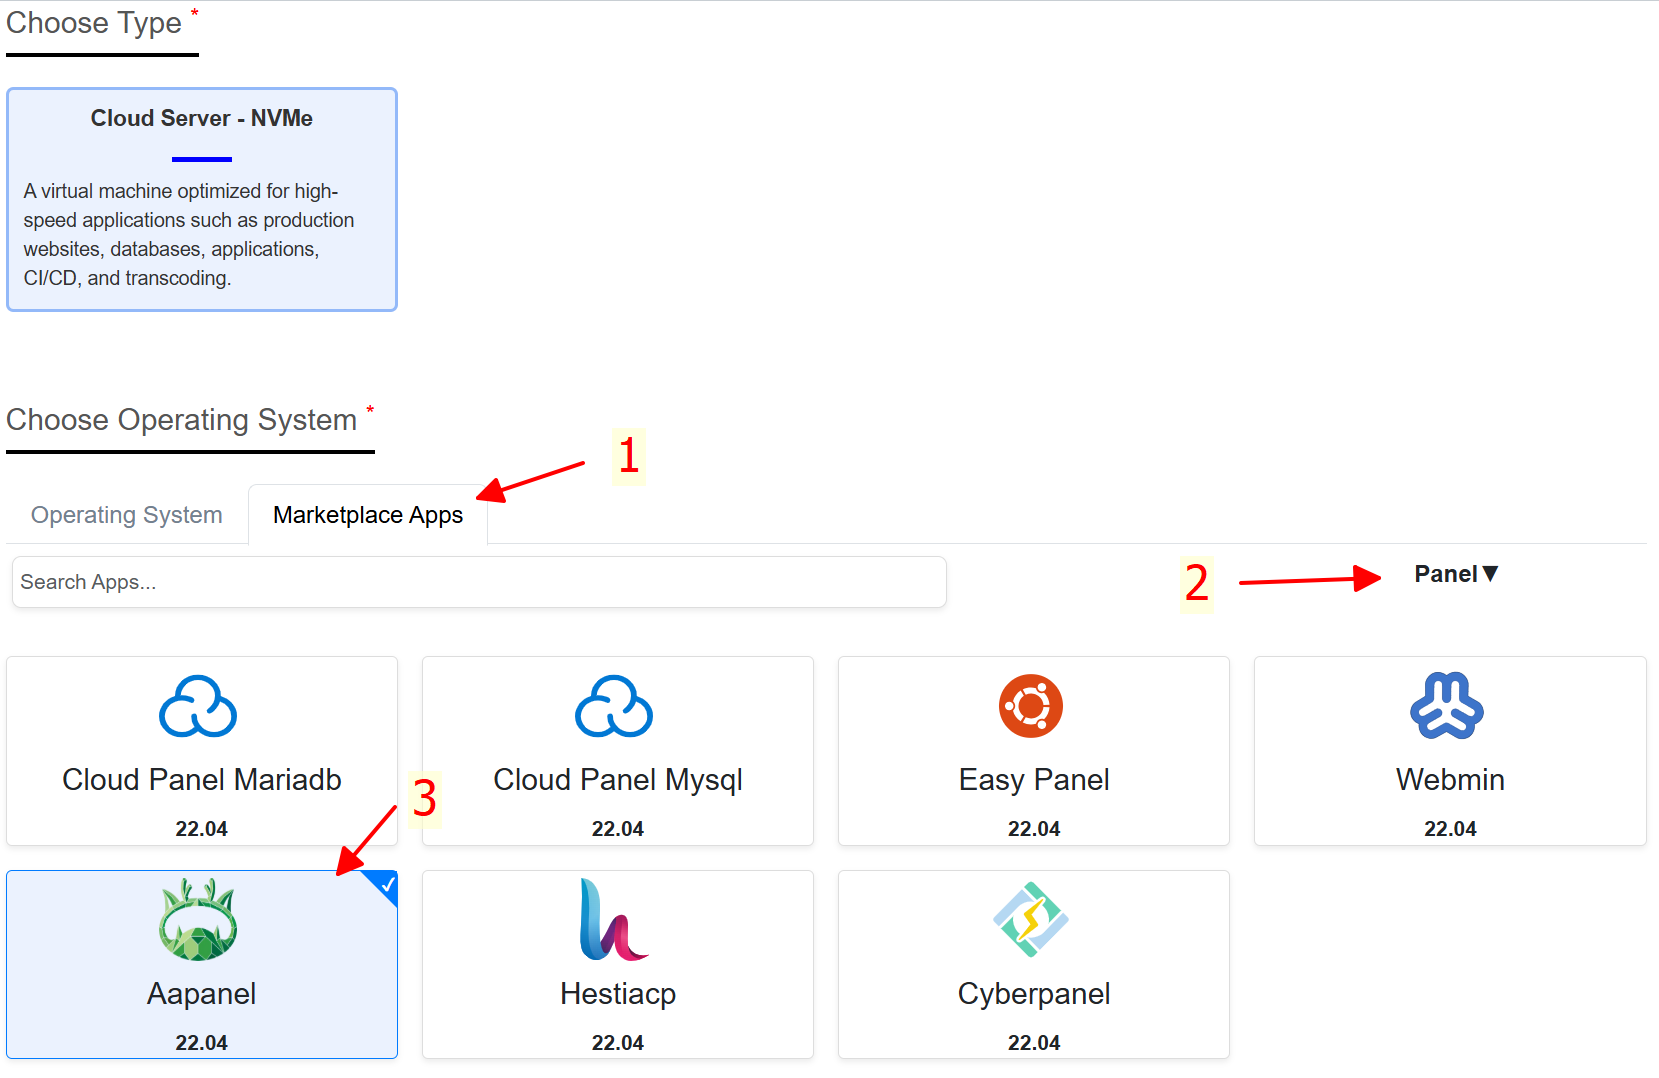The width and height of the screenshot is (1659, 1078).
Task: Click the Cyberpanel lightning logo
Action: tap(1031, 919)
